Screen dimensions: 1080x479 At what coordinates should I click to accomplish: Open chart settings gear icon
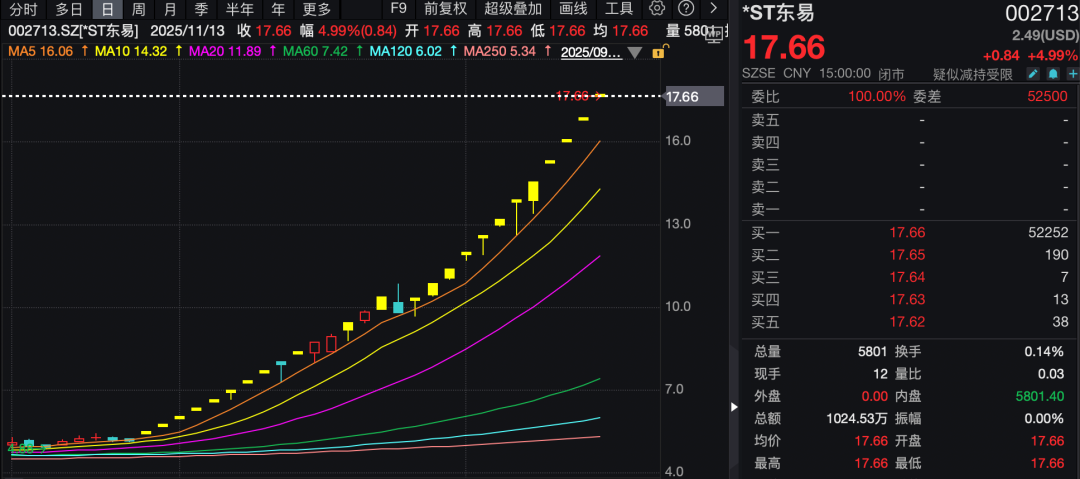(657, 9)
